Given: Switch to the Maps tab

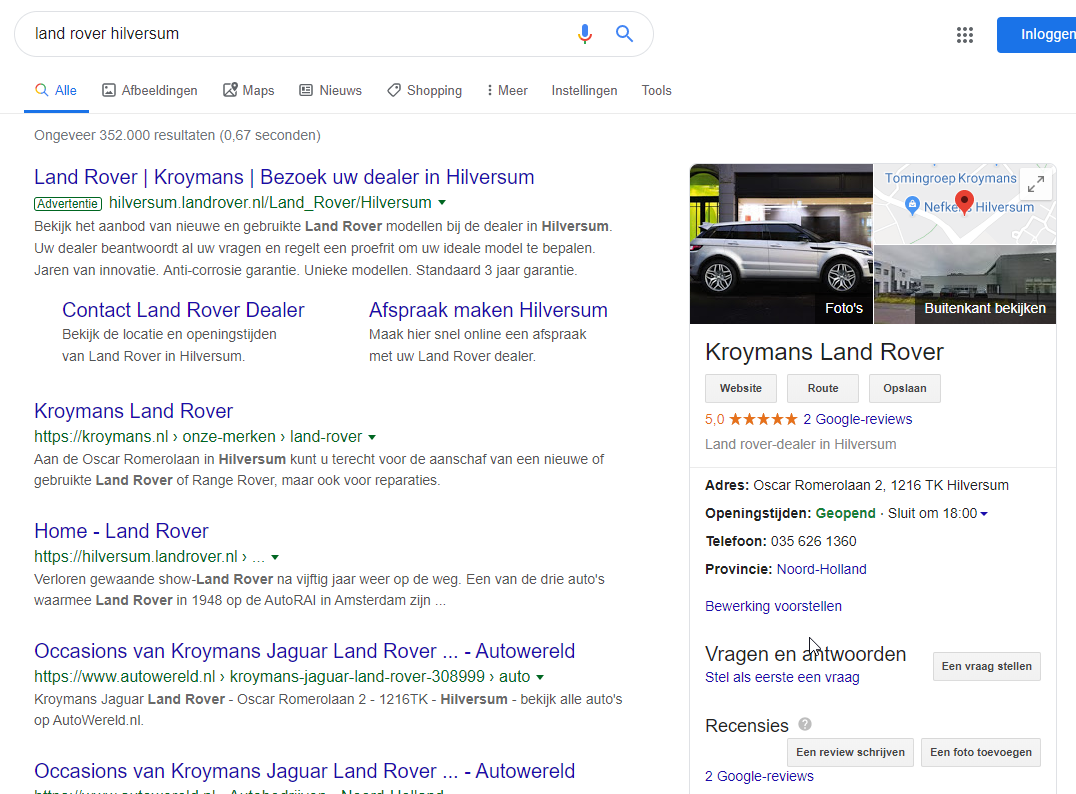Looking at the screenshot, I should (x=248, y=90).
